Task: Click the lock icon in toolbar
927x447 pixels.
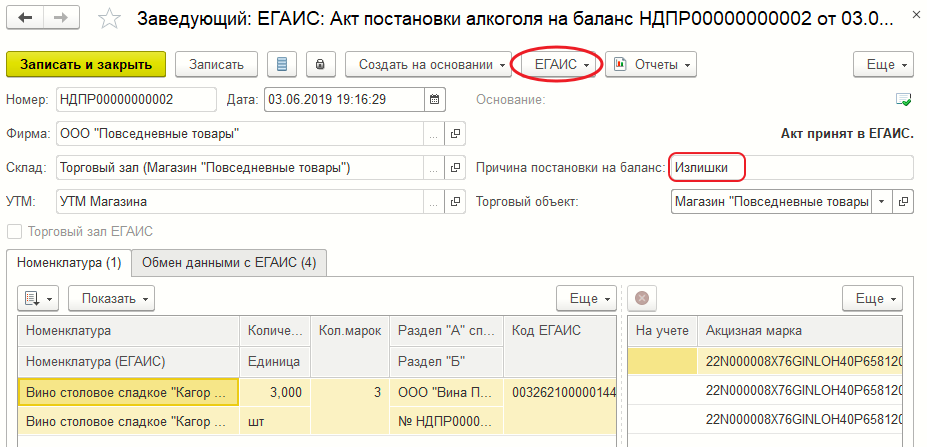Action: coord(319,64)
